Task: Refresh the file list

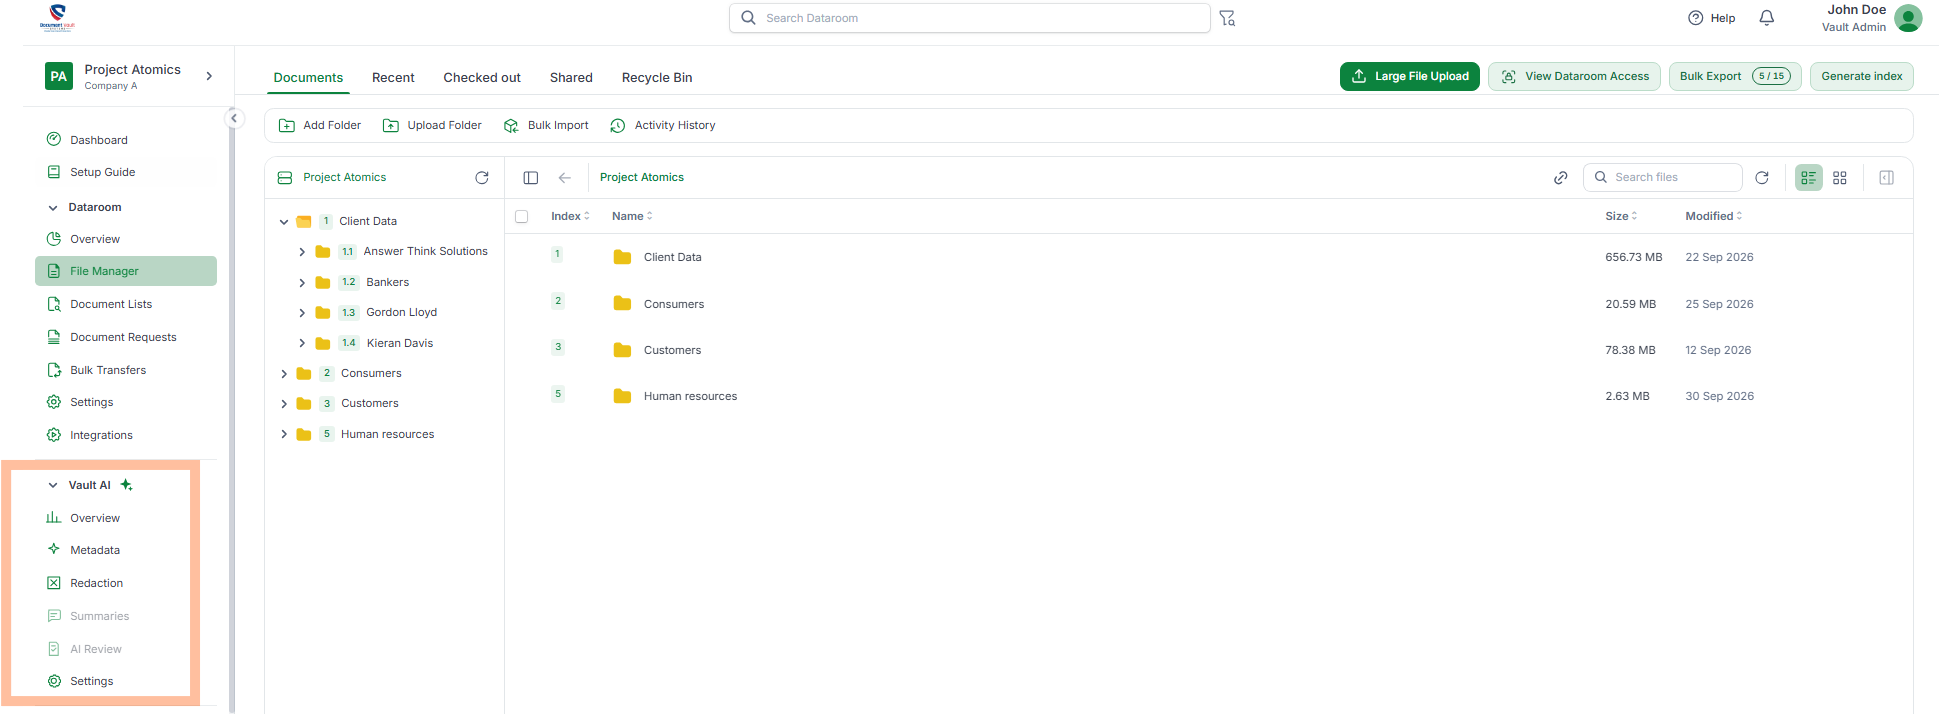Action: tap(1762, 177)
